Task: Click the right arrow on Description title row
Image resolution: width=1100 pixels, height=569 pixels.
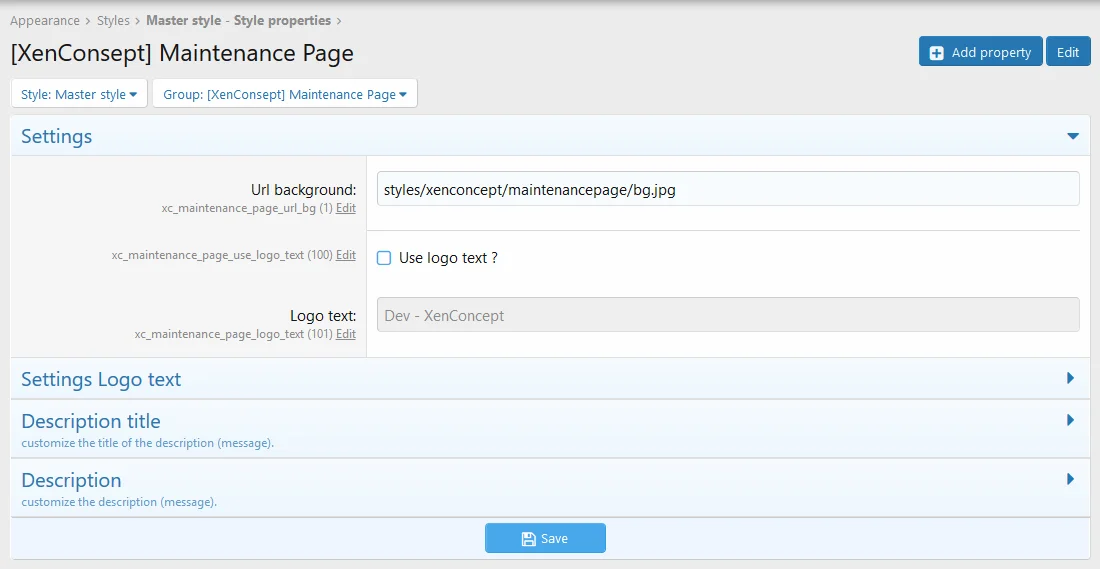Action: pos(1070,421)
